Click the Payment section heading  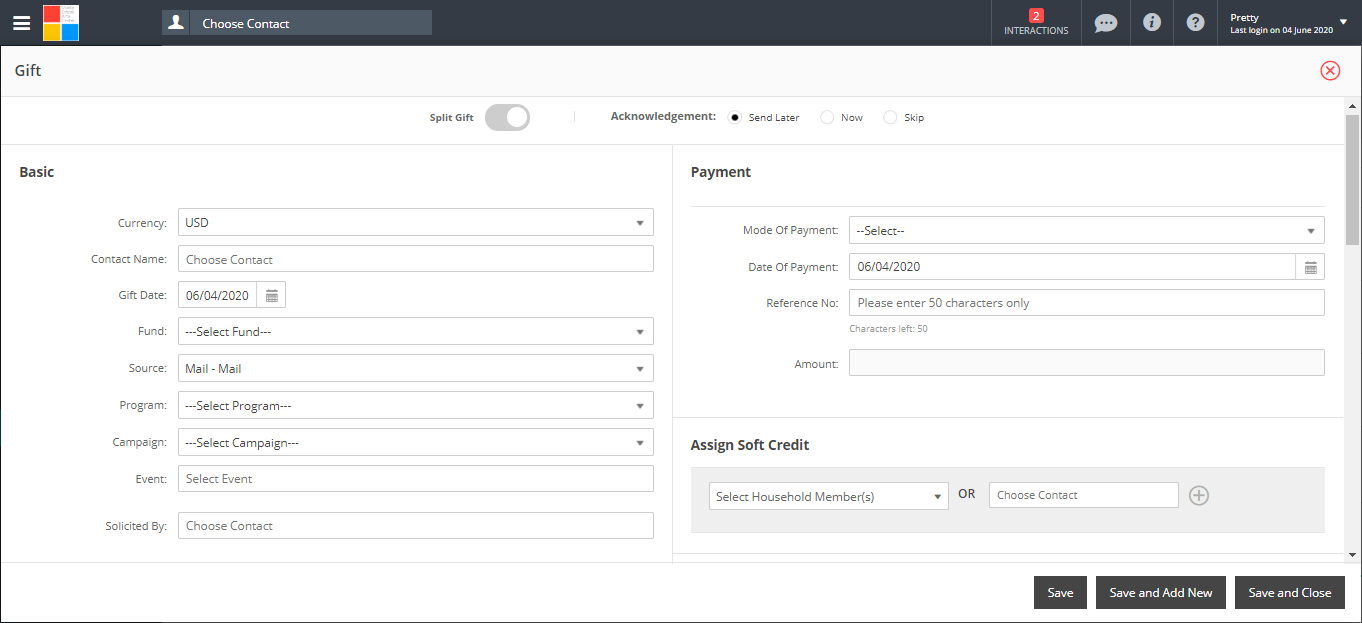click(721, 172)
